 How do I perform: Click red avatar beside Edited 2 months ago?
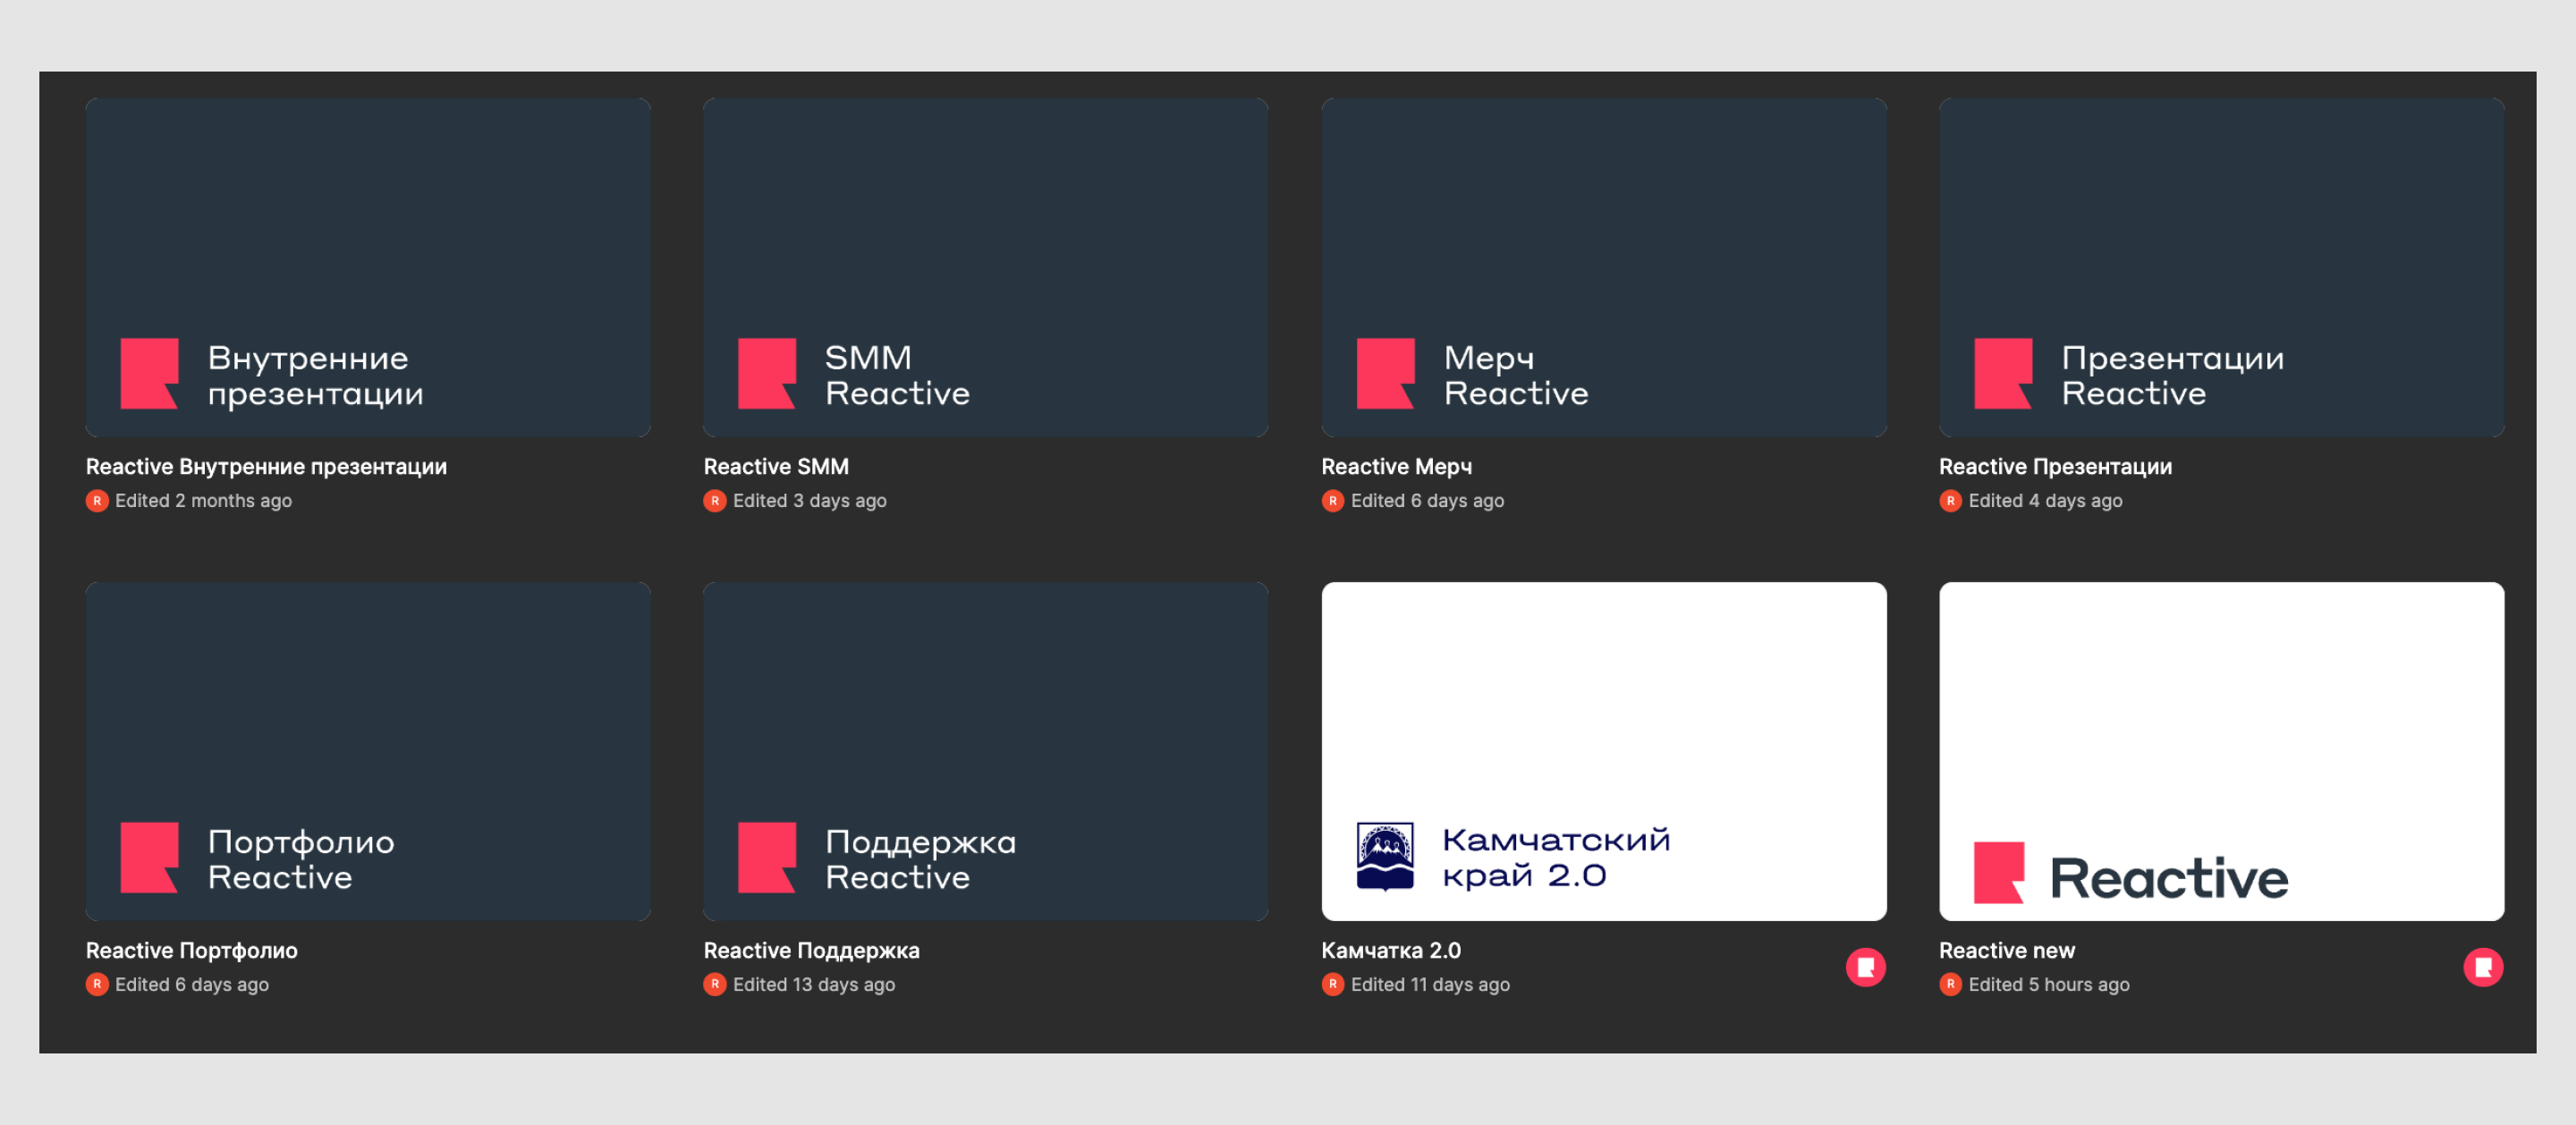click(x=97, y=501)
